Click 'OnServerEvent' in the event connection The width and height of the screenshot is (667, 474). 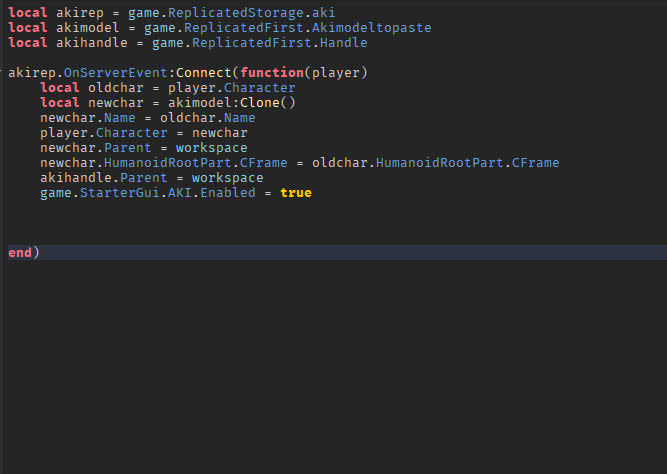point(116,73)
